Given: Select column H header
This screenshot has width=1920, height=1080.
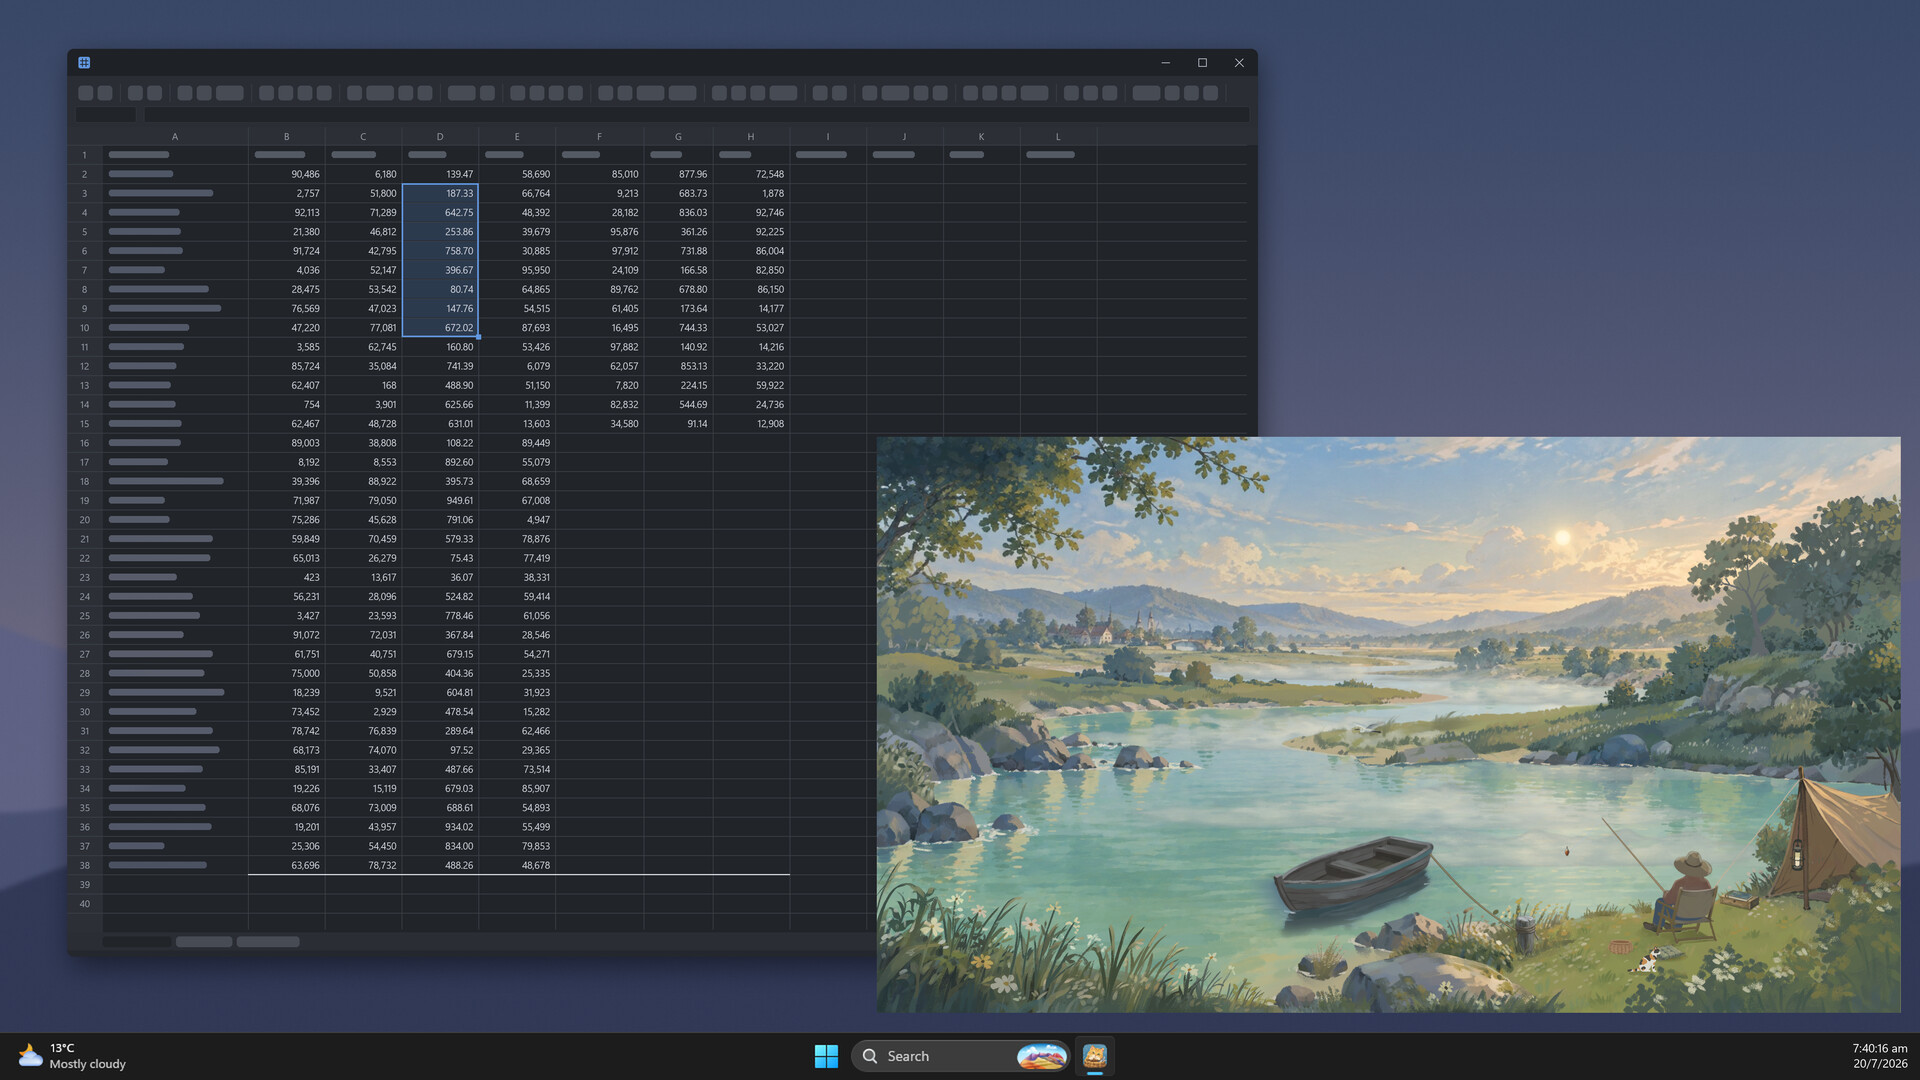Looking at the screenshot, I should [751, 136].
